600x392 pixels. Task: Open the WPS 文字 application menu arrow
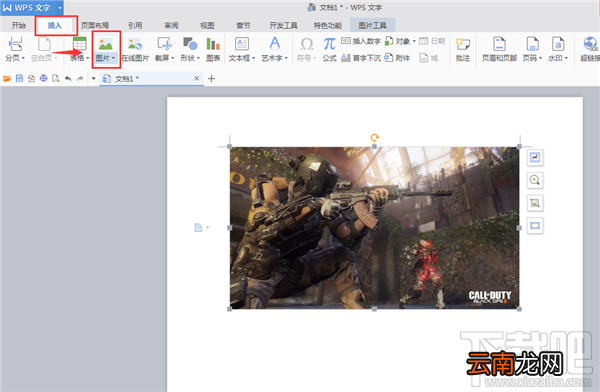(60, 8)
